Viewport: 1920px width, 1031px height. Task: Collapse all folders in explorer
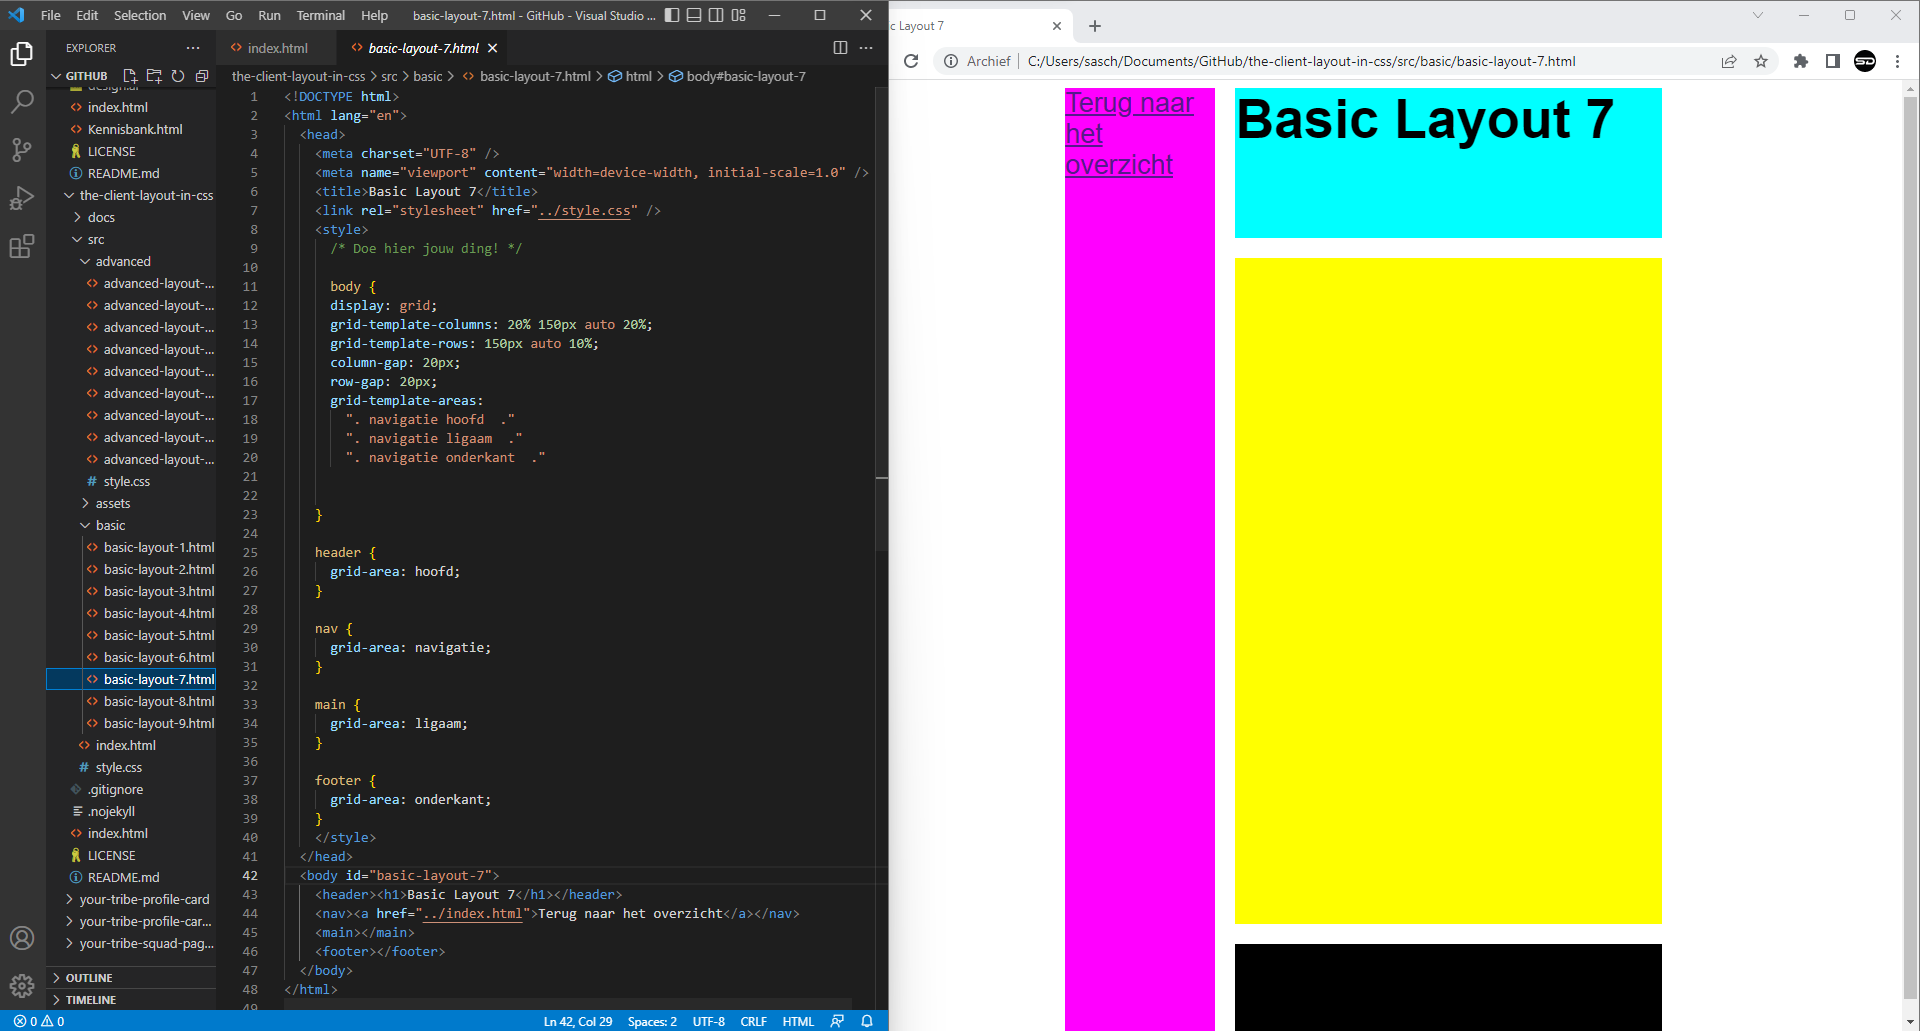[202, 76]
